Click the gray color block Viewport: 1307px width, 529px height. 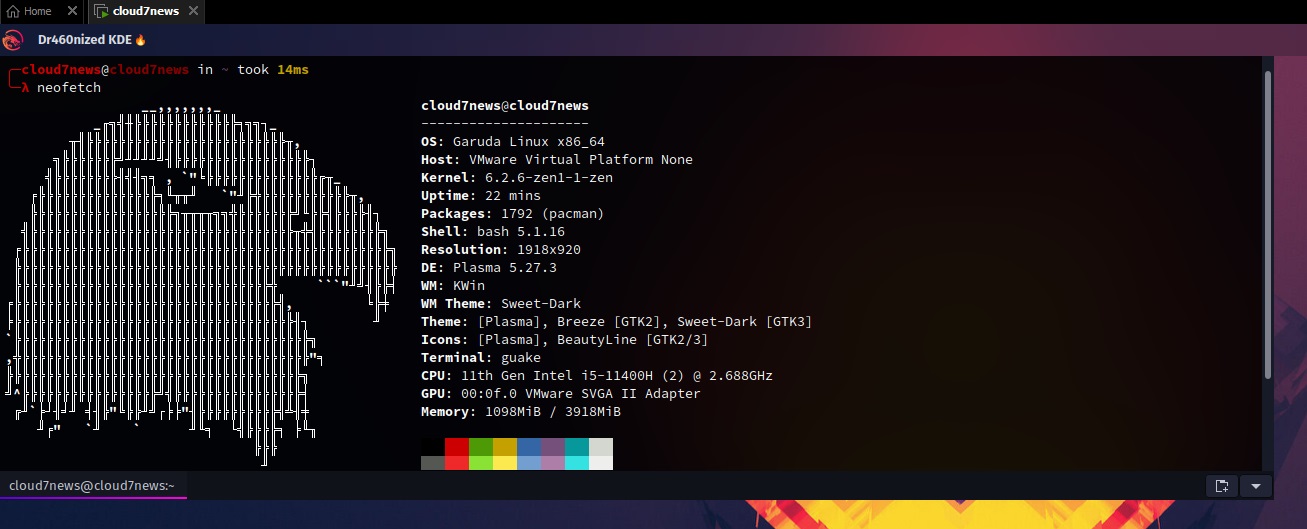tap(433, 463)
